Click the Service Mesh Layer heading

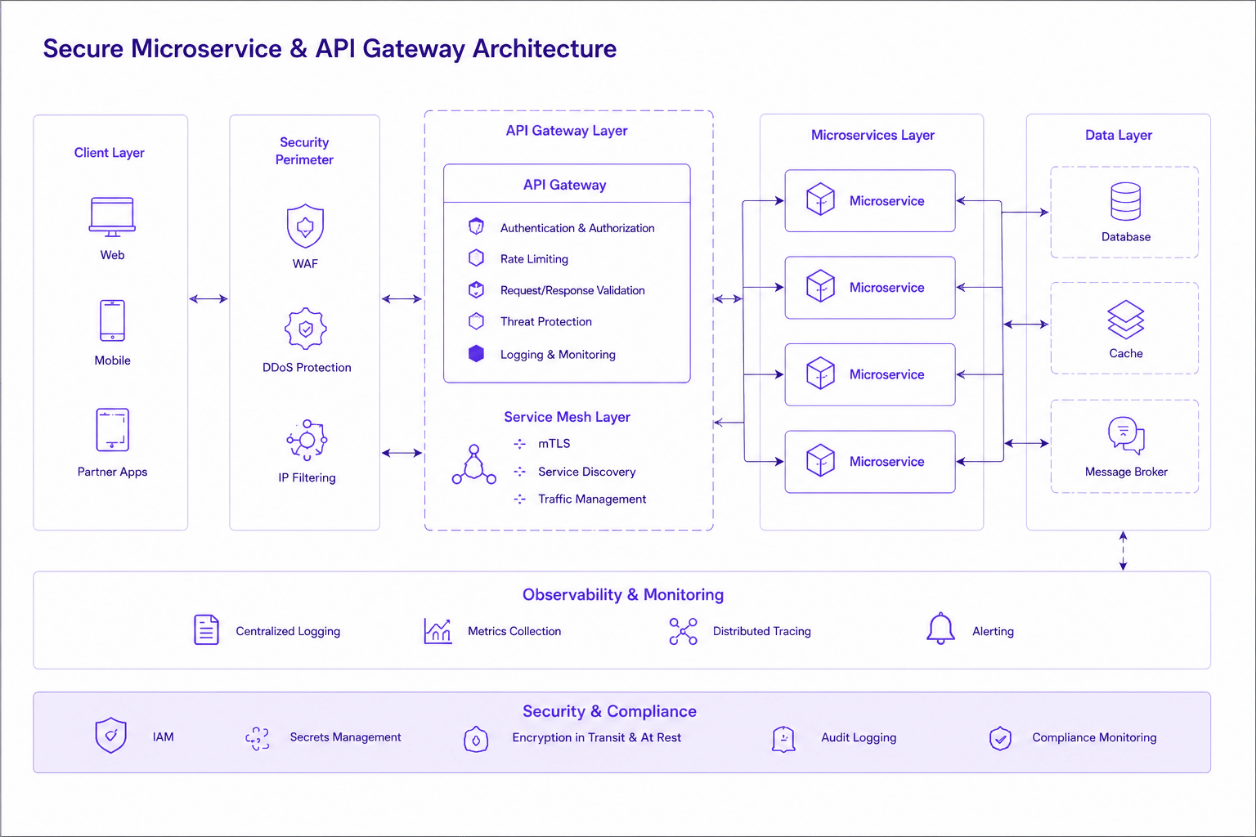(567, 417)
